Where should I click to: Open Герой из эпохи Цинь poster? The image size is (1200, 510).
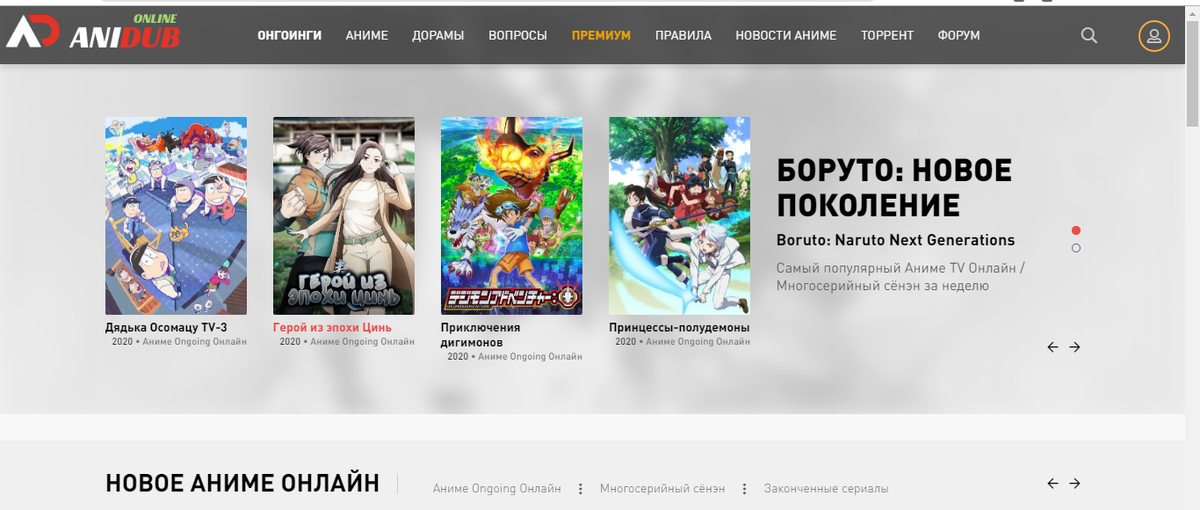pyautogui.click(x=344, y=216)
